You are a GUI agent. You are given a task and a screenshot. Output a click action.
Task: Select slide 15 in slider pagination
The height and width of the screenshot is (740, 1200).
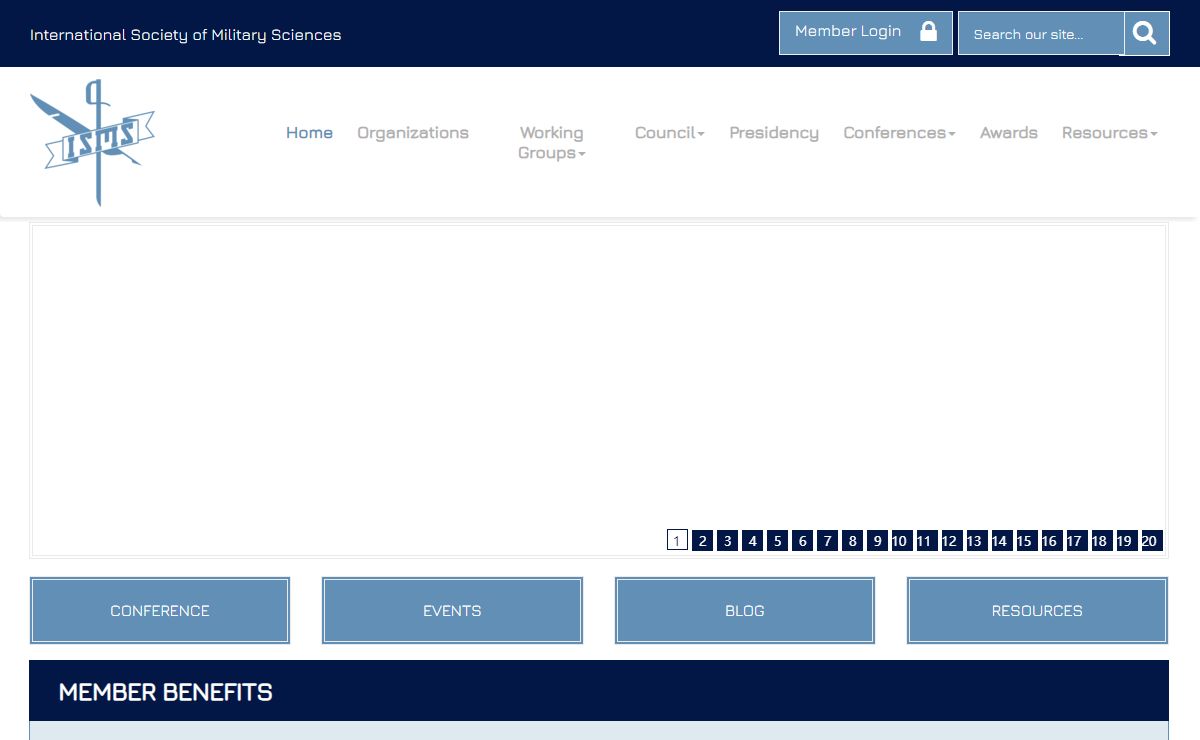tap(1025, 540)
